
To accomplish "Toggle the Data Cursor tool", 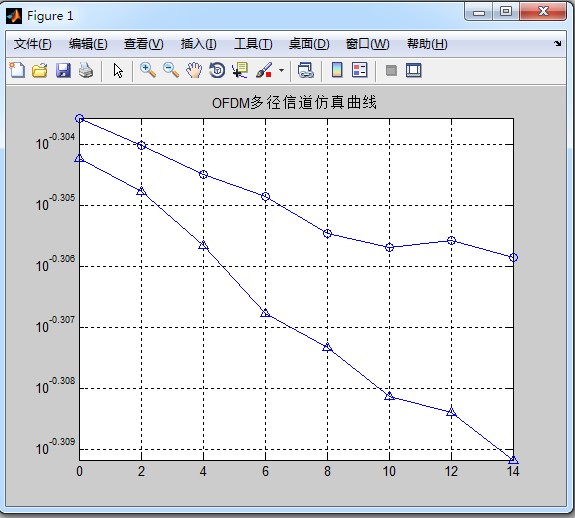I will pos(240,70).
